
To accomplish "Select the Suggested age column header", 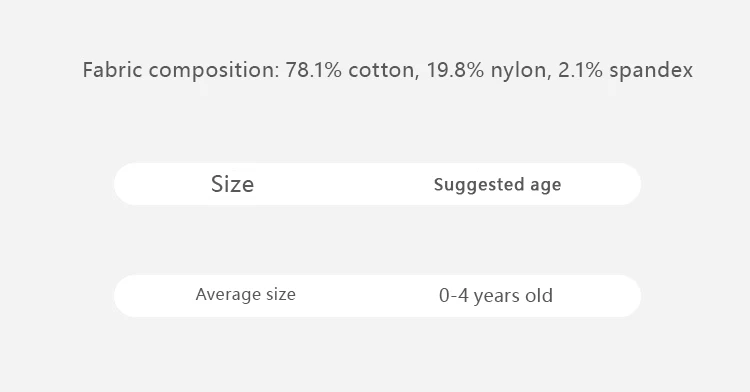I will [497, 185].
